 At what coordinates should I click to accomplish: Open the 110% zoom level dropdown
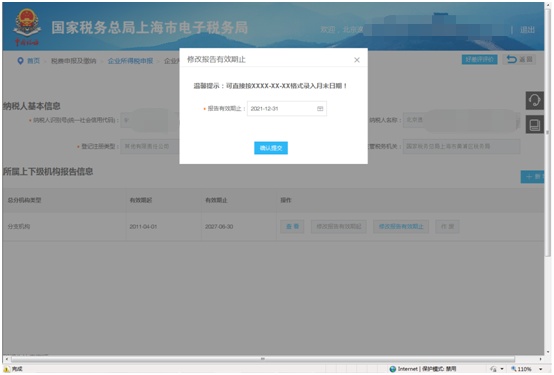pos(541,369)
